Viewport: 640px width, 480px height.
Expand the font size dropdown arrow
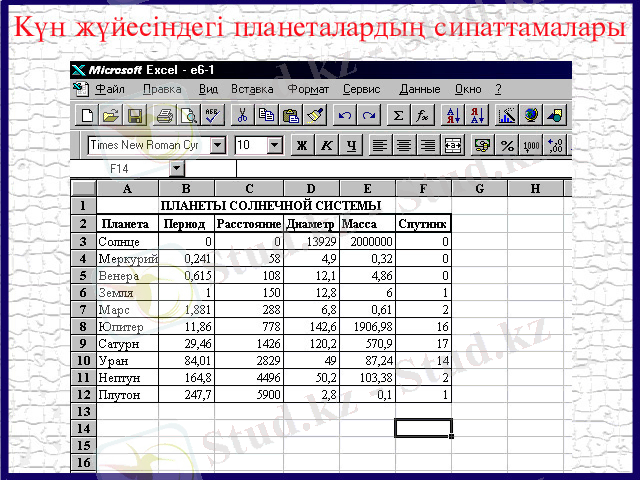pyautogui.click(x=275, y=145)
